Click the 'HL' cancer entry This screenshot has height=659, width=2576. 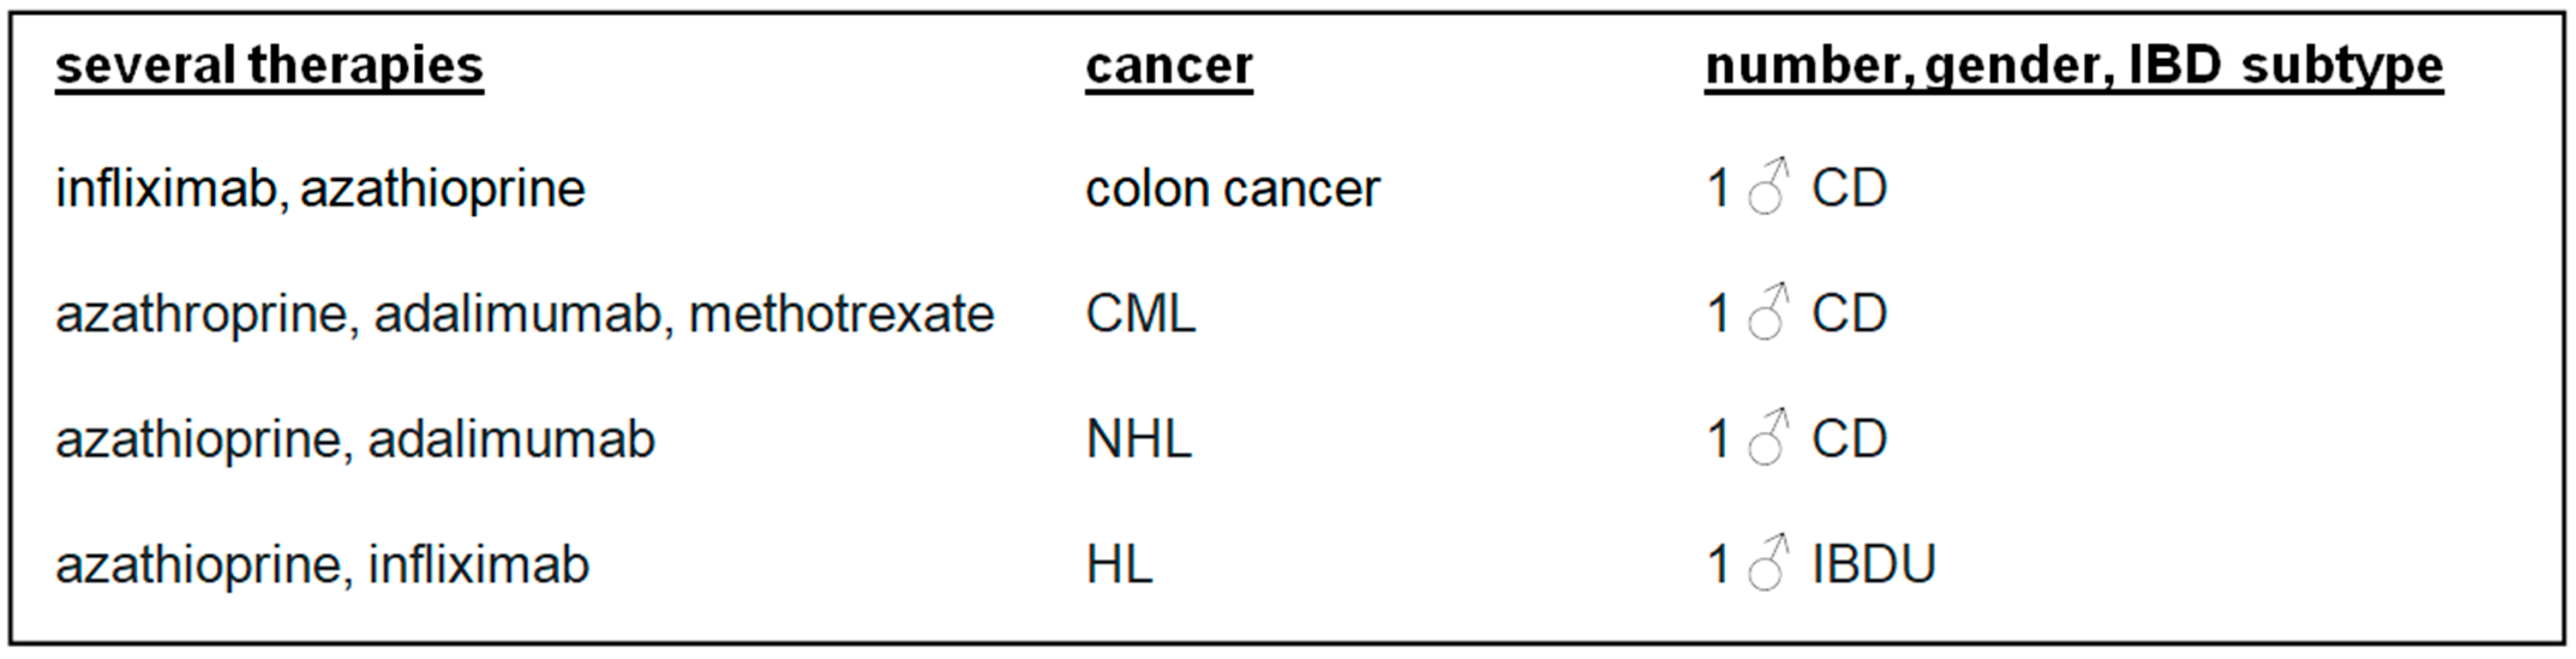pyautogui.click(x=1119, y=564)
